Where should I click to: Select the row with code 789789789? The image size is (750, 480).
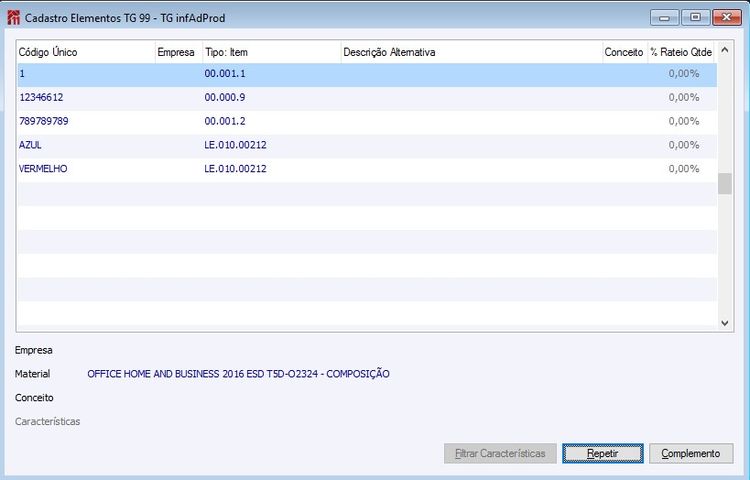367,121
